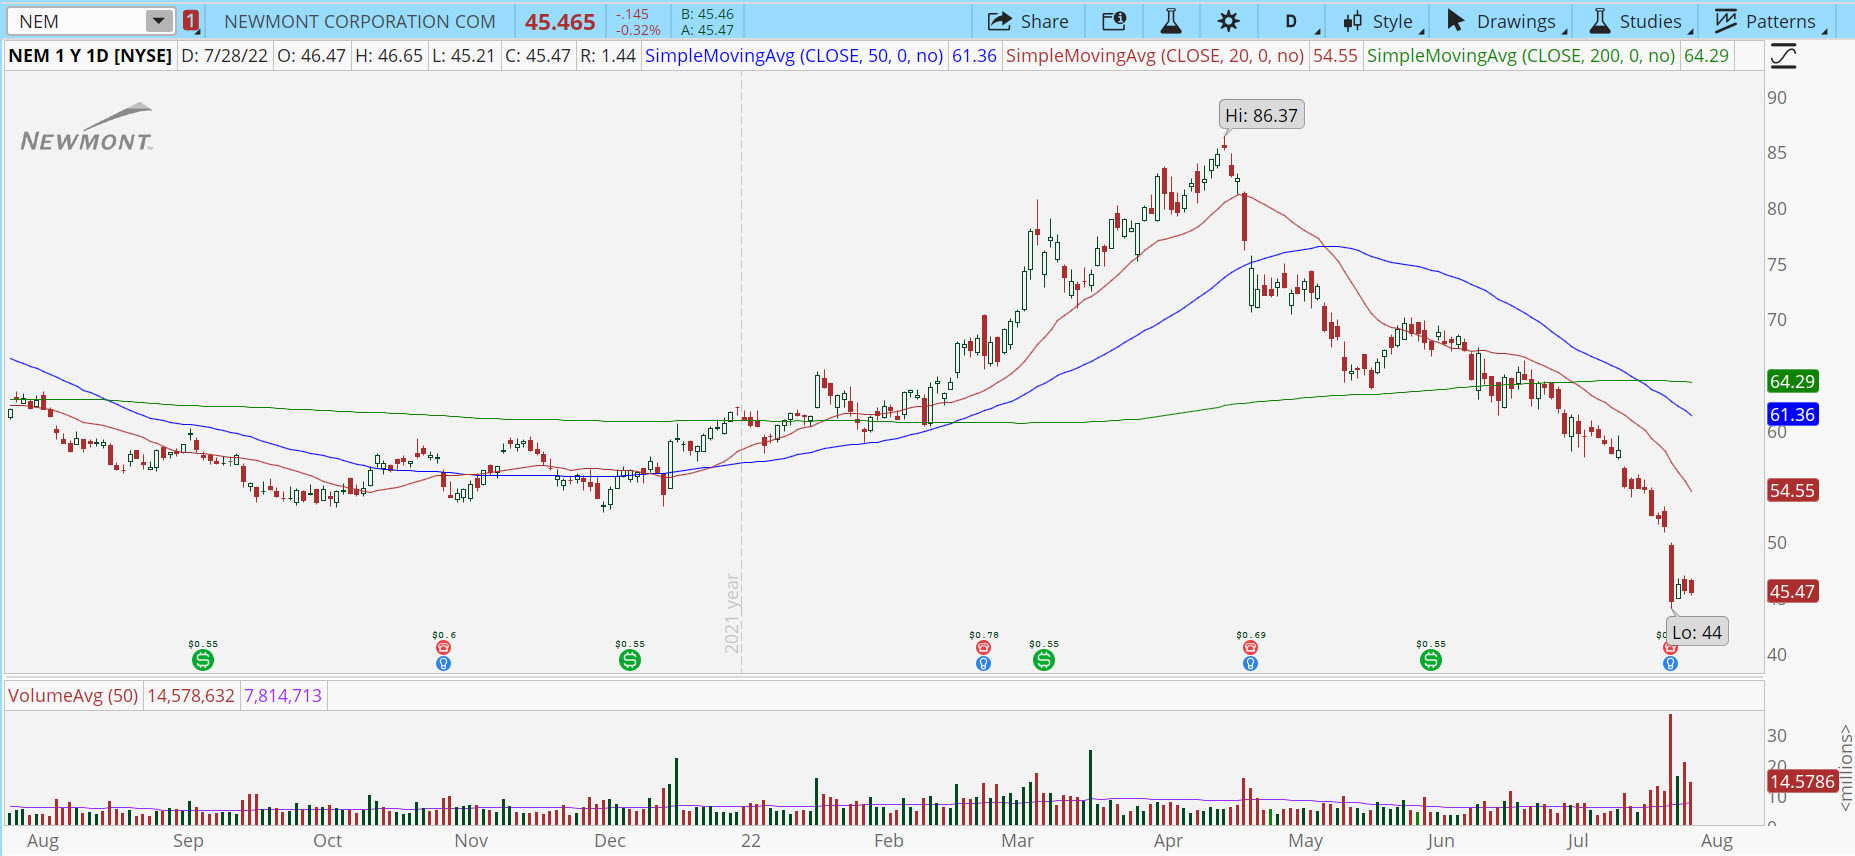Click the NEWMONT CORPORATION COM description
Screen dimensions: 1855x856
(360, 21)
